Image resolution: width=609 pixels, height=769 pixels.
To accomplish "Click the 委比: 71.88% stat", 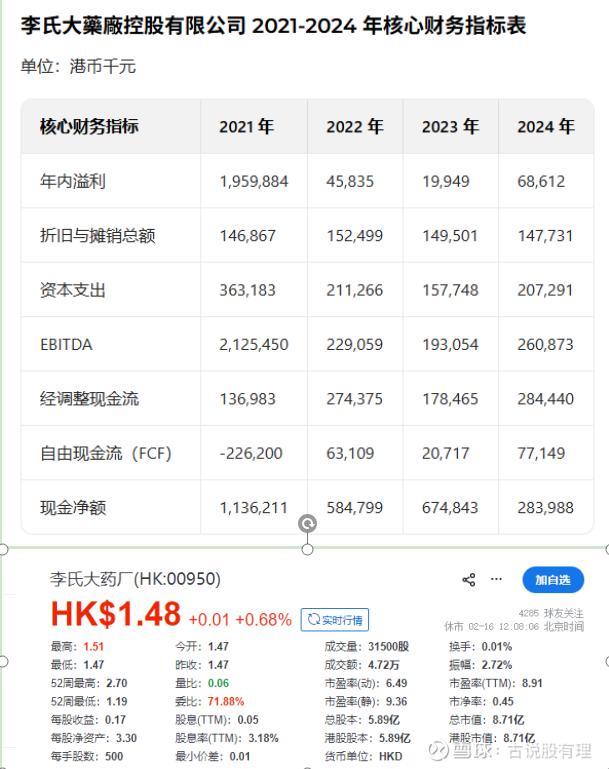I will 210,701.
